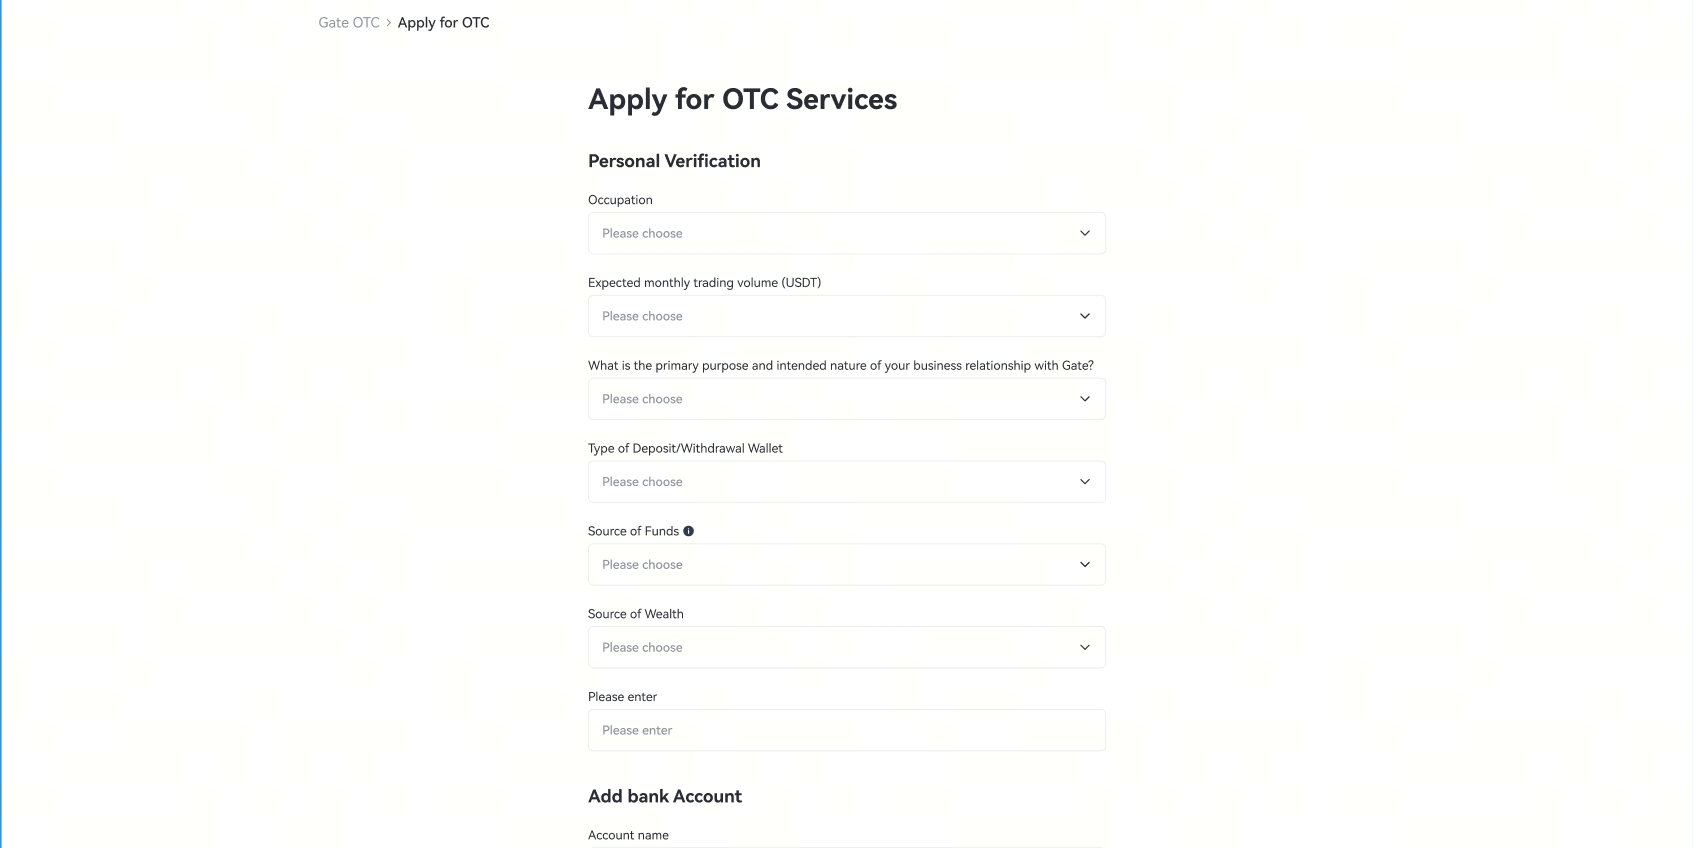Click the Personal Verification section heading
Image resolution: width=1693 pixels, height=848 pixels.
point(674,161)
